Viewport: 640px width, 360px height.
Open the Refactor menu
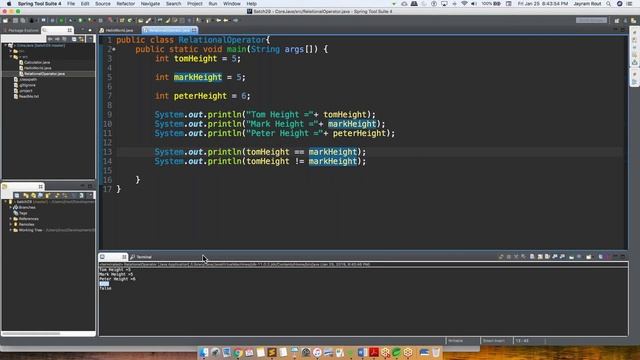pyautogui.click(x=126, y=4)
